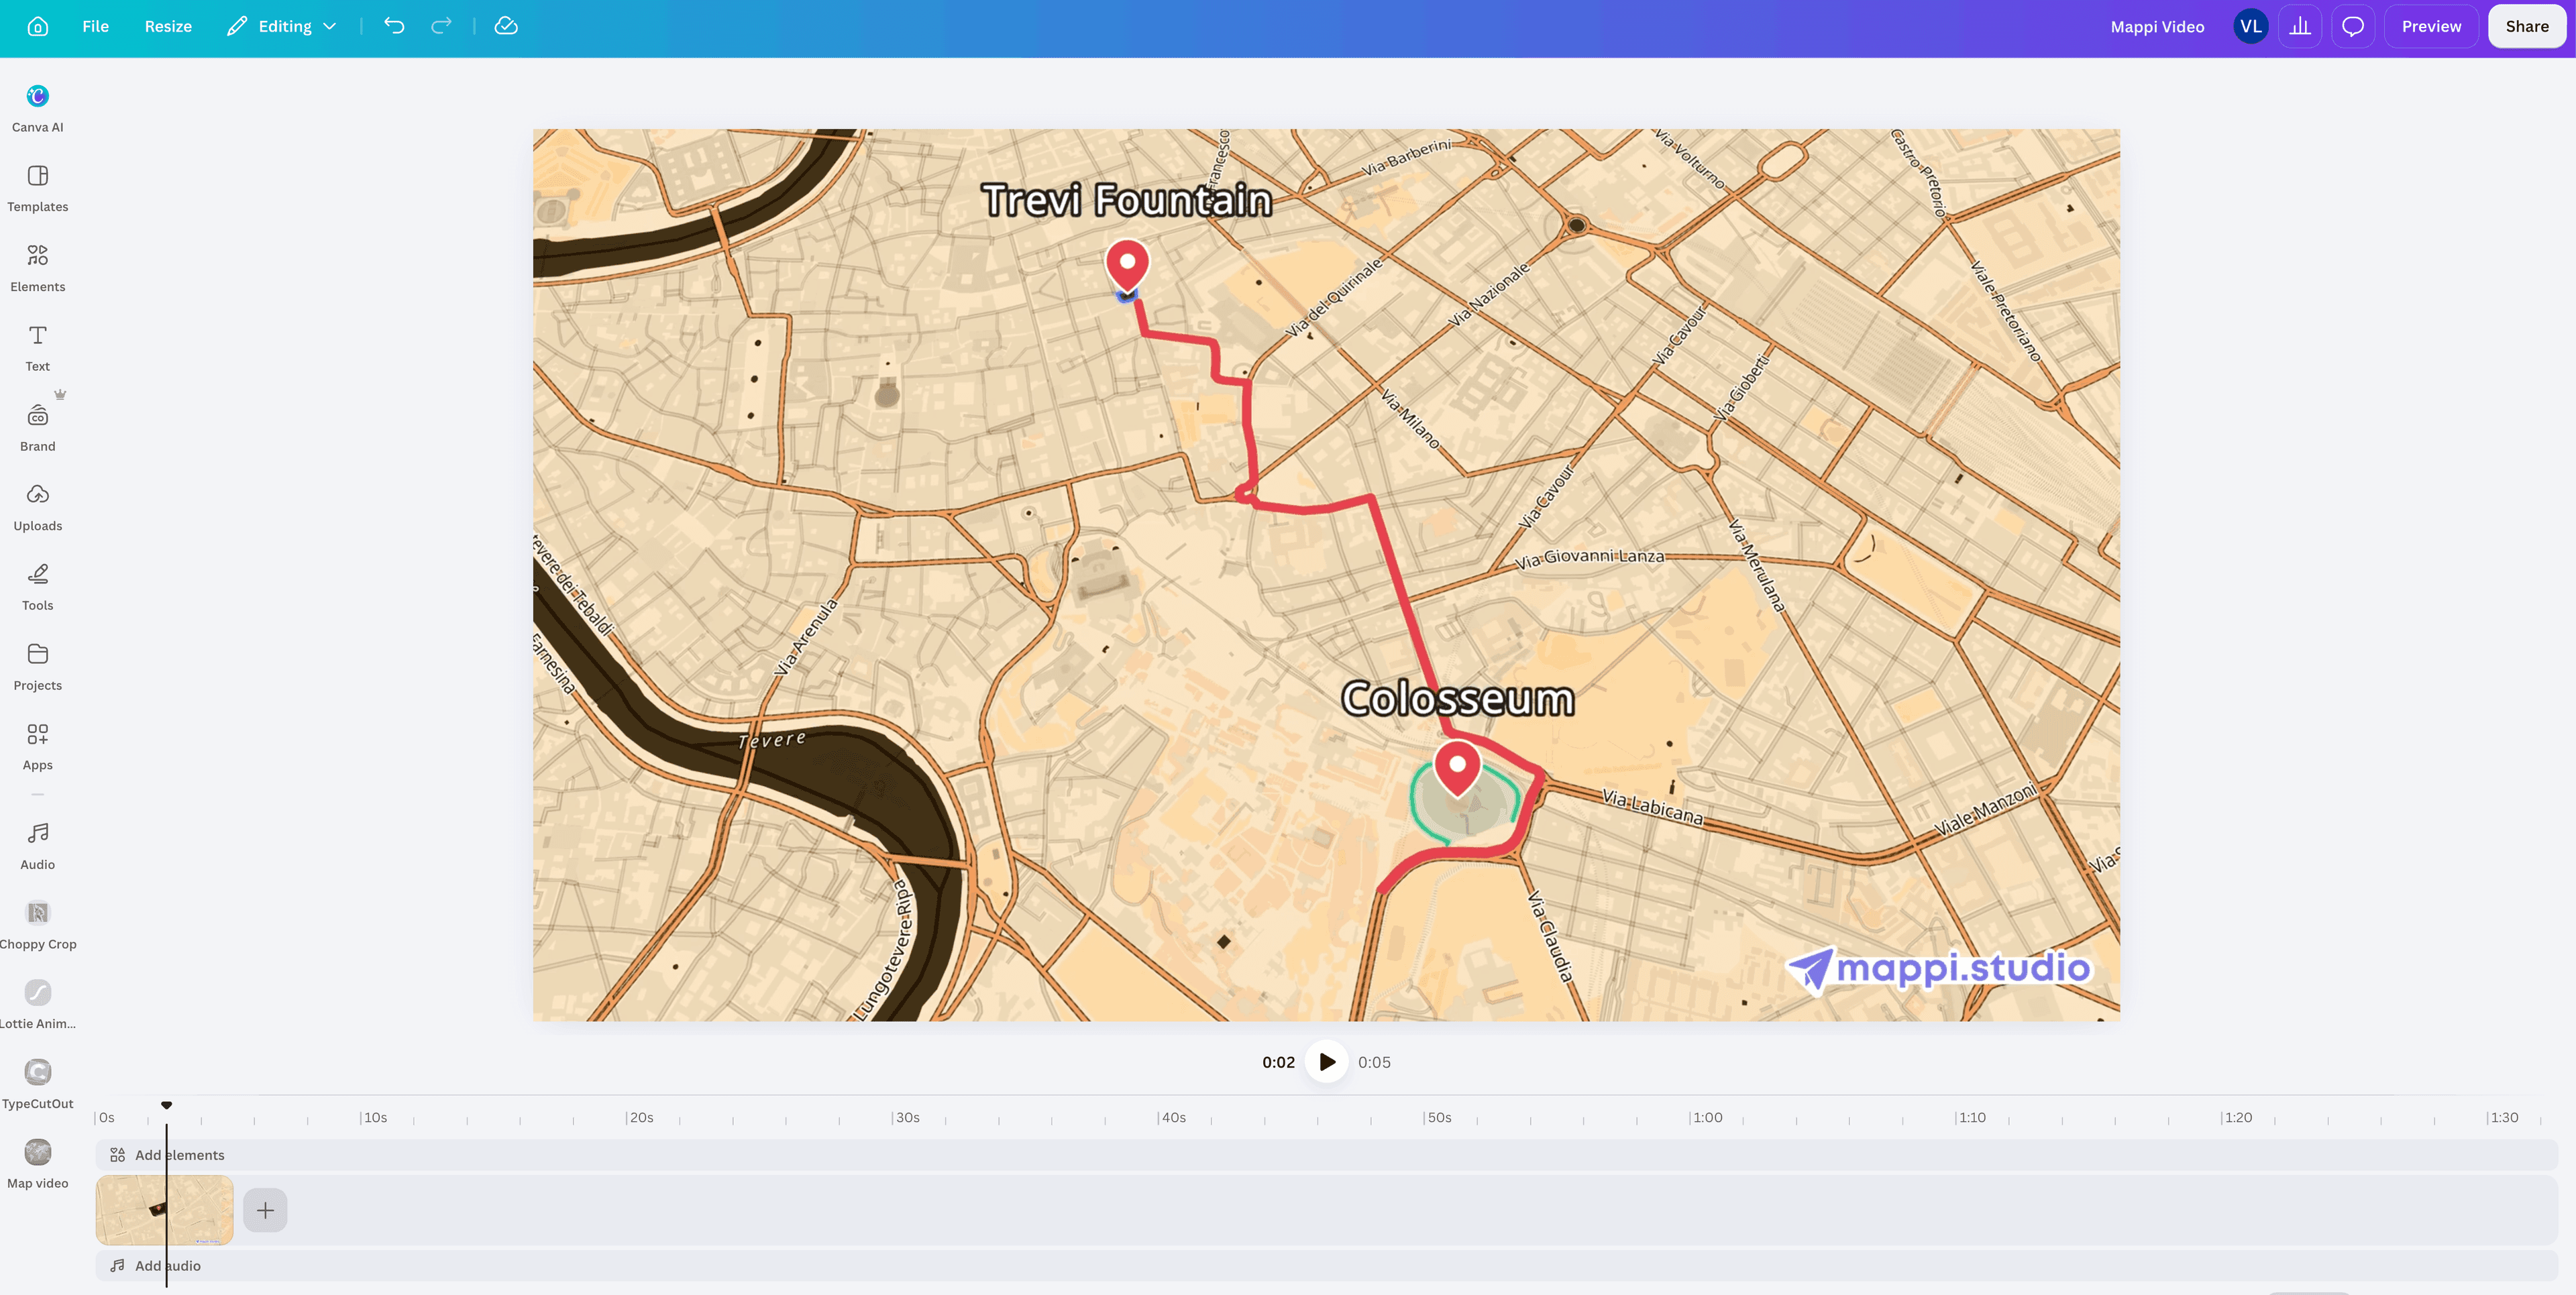Click the Add elements track
Screen dimensions: 2576x1295
(1326, 1155)
